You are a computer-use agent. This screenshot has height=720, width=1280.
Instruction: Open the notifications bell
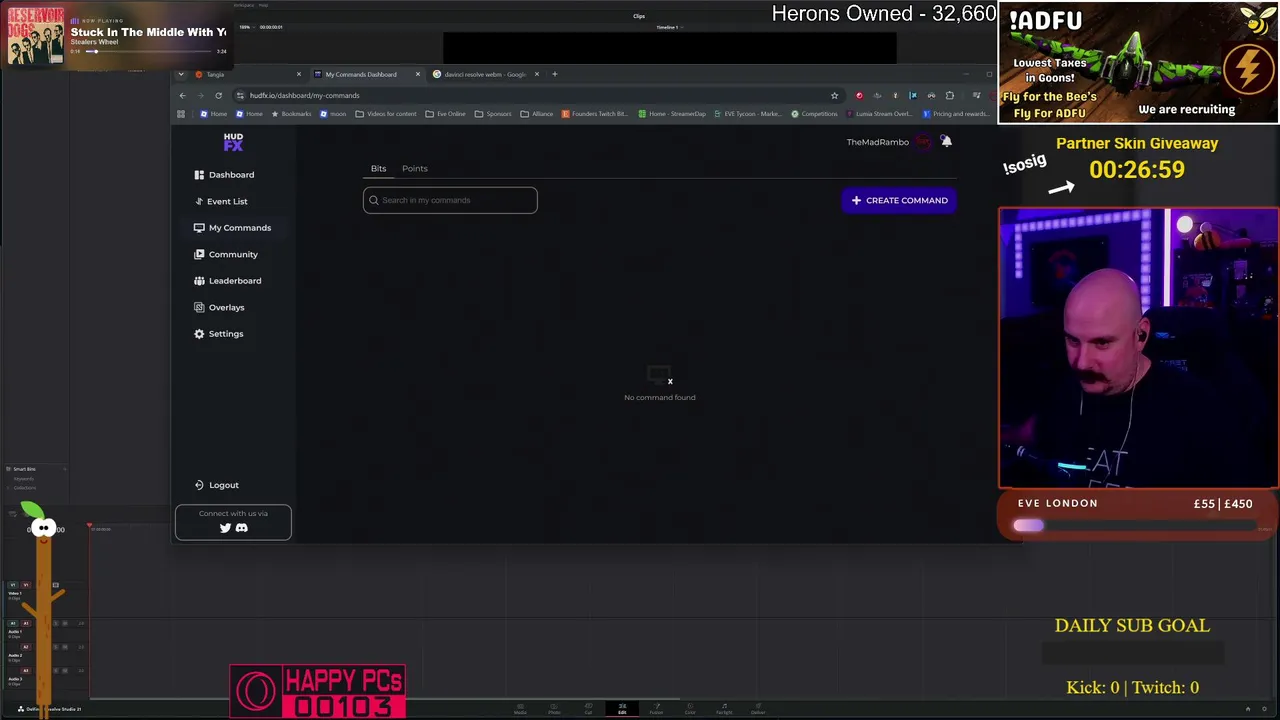tap(946, 142)
